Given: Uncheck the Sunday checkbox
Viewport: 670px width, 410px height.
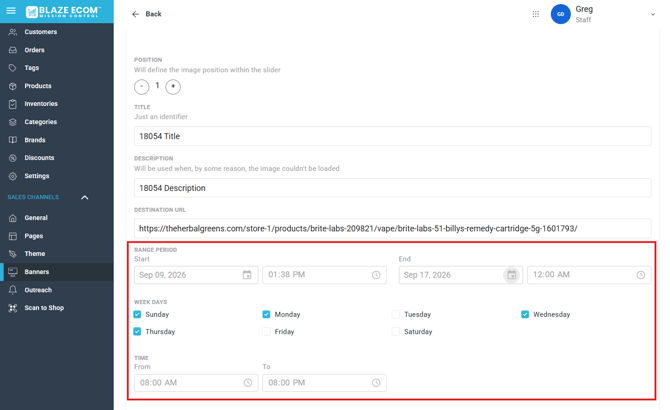Looking at the screenshot, I should click(x=137, y=314).
